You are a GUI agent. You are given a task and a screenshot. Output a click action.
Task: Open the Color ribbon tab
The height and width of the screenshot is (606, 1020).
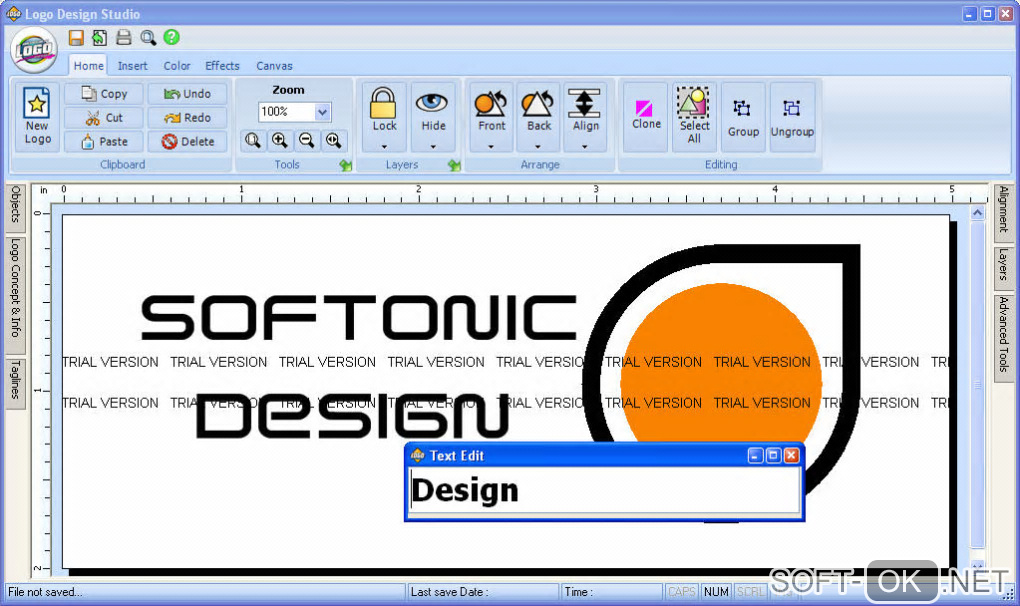(176, 66)
